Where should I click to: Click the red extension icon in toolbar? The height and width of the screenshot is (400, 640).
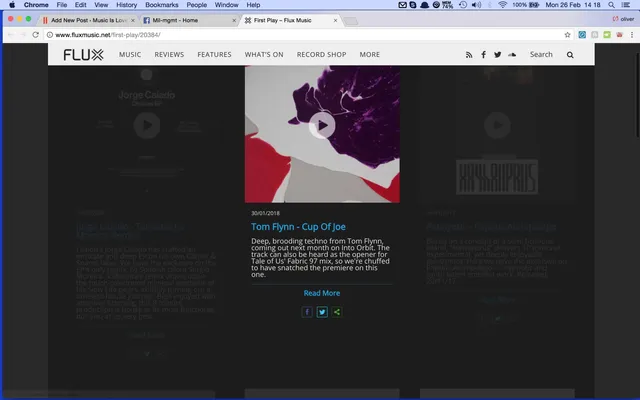[x=619, y=35]
